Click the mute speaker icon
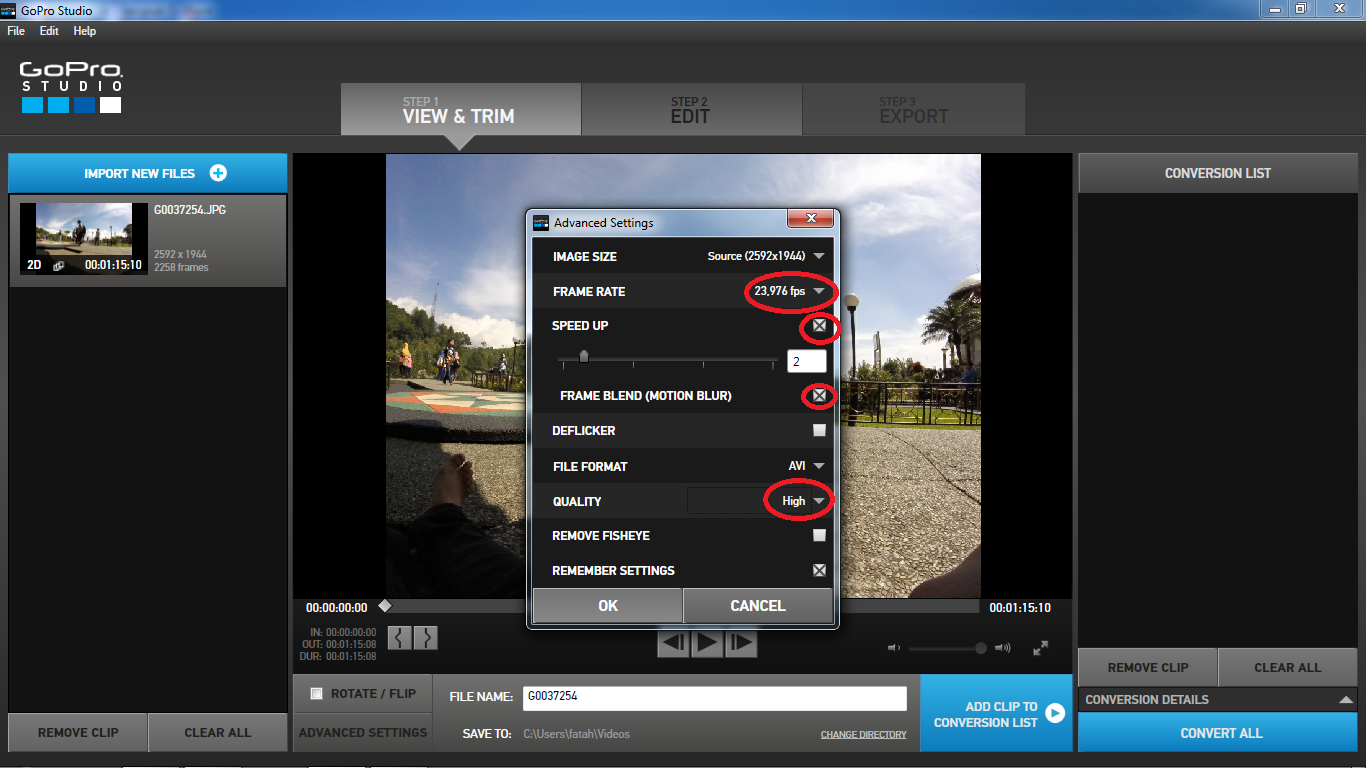The image size is (1366, 768). click(894, 648)
